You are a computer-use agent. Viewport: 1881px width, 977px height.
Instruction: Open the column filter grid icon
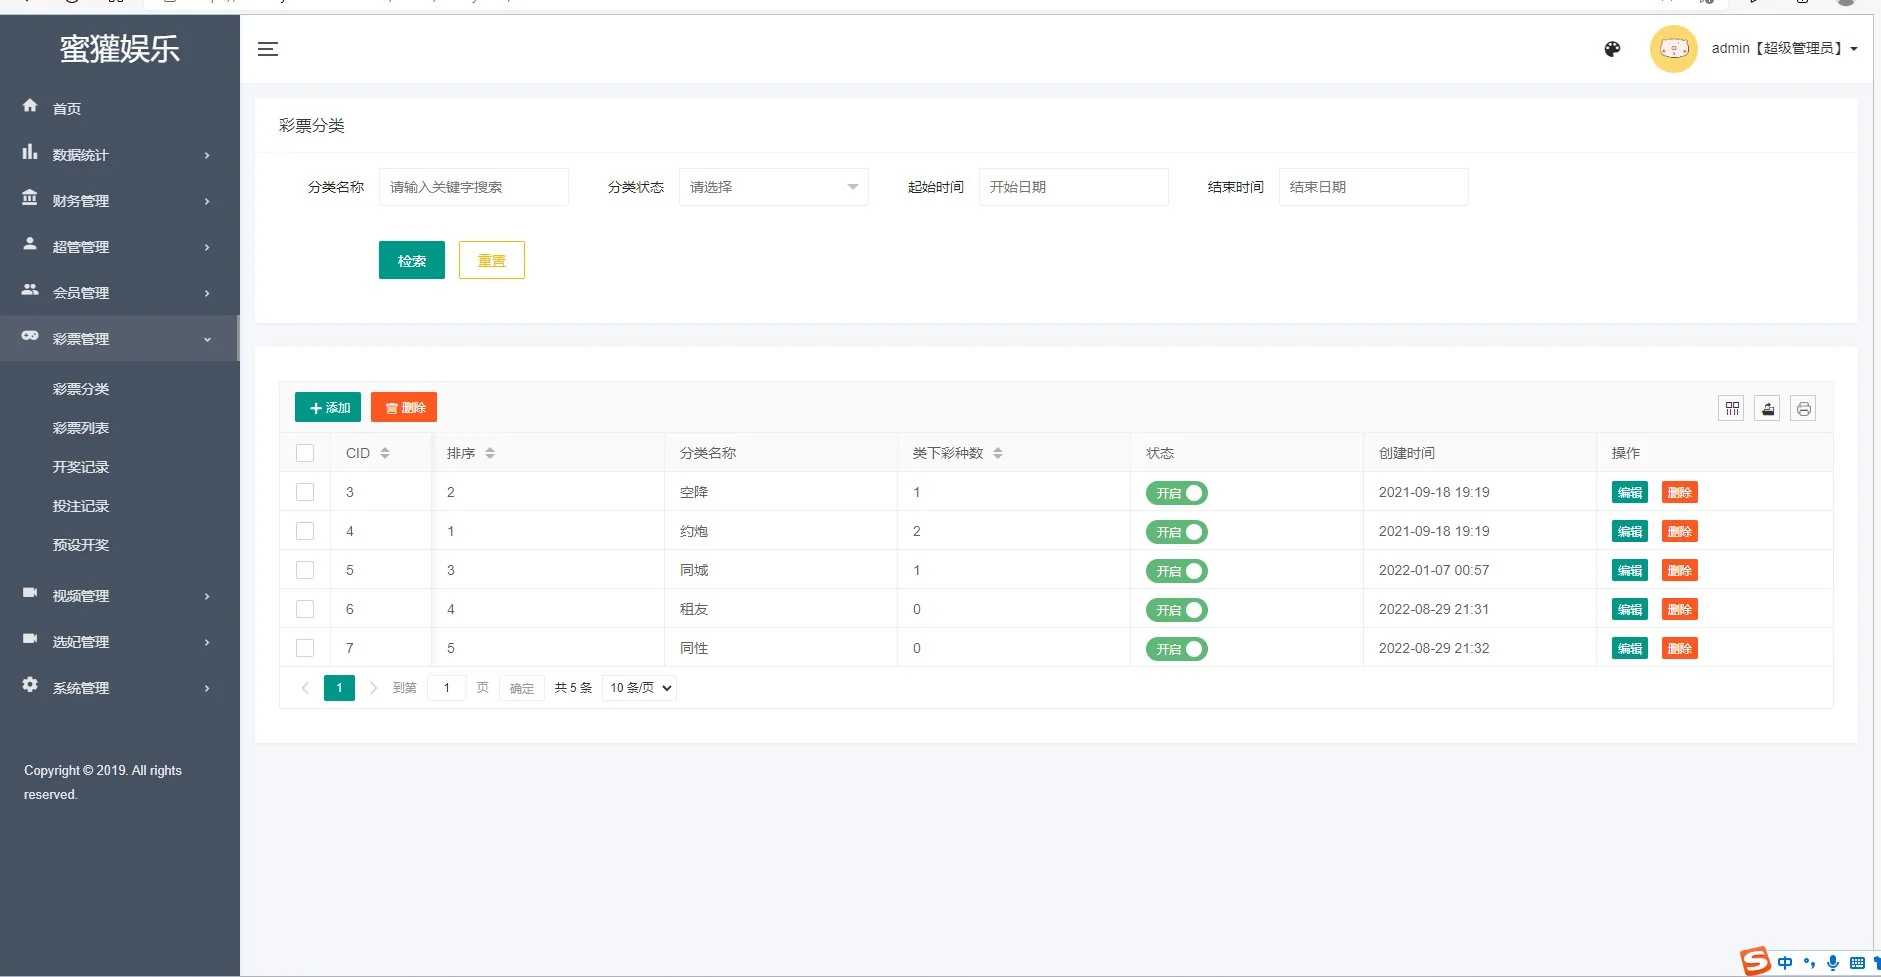(x=1732, y=408)
